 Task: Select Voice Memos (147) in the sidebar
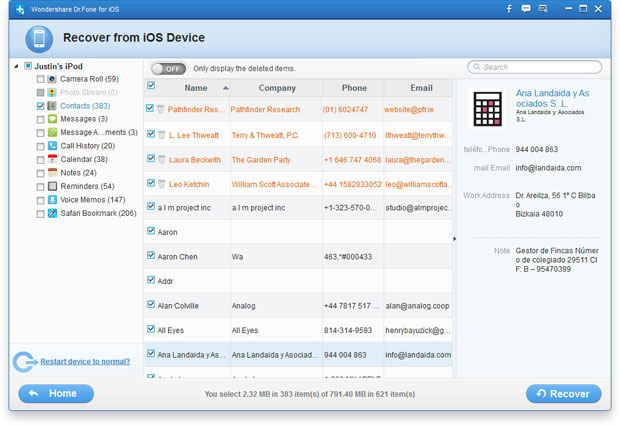click(x=93, y=200)
